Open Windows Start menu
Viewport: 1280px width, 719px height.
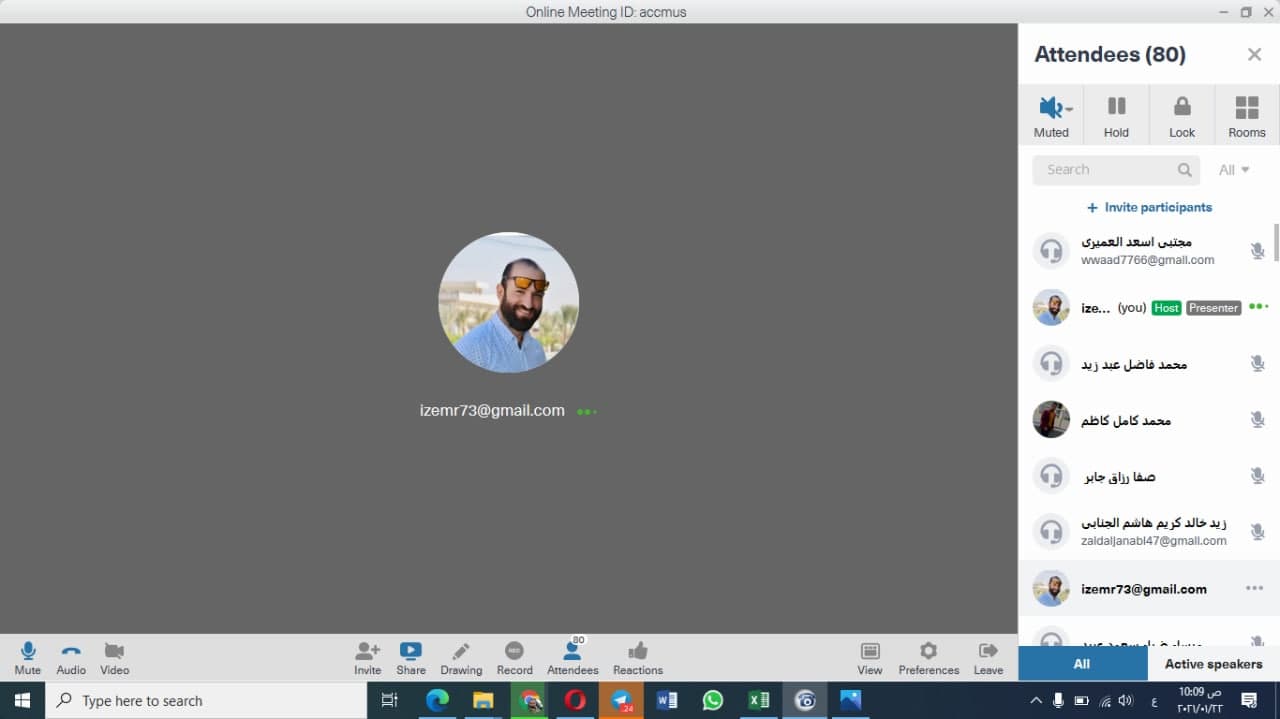coord(22,700)
